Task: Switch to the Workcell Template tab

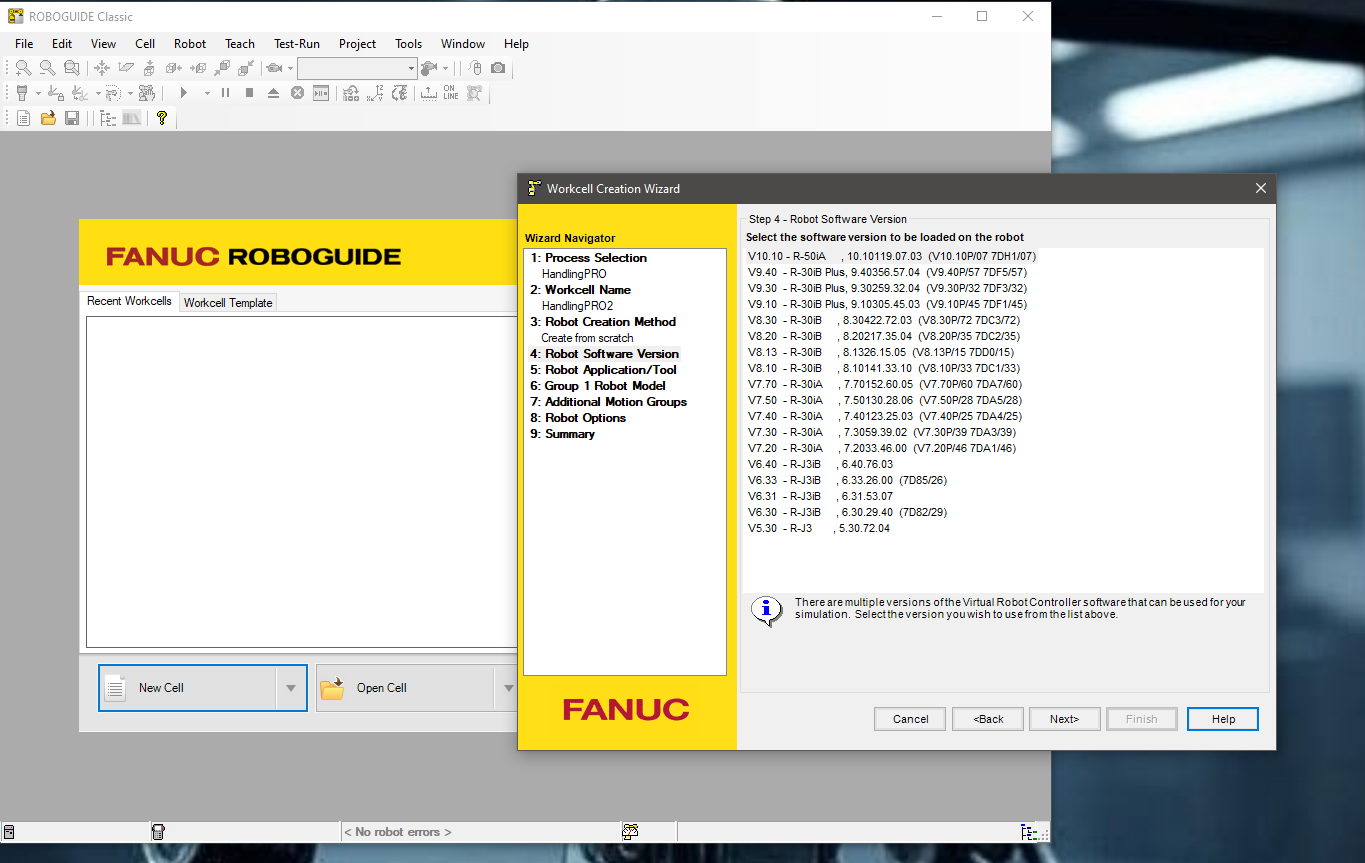Action: 228,303
